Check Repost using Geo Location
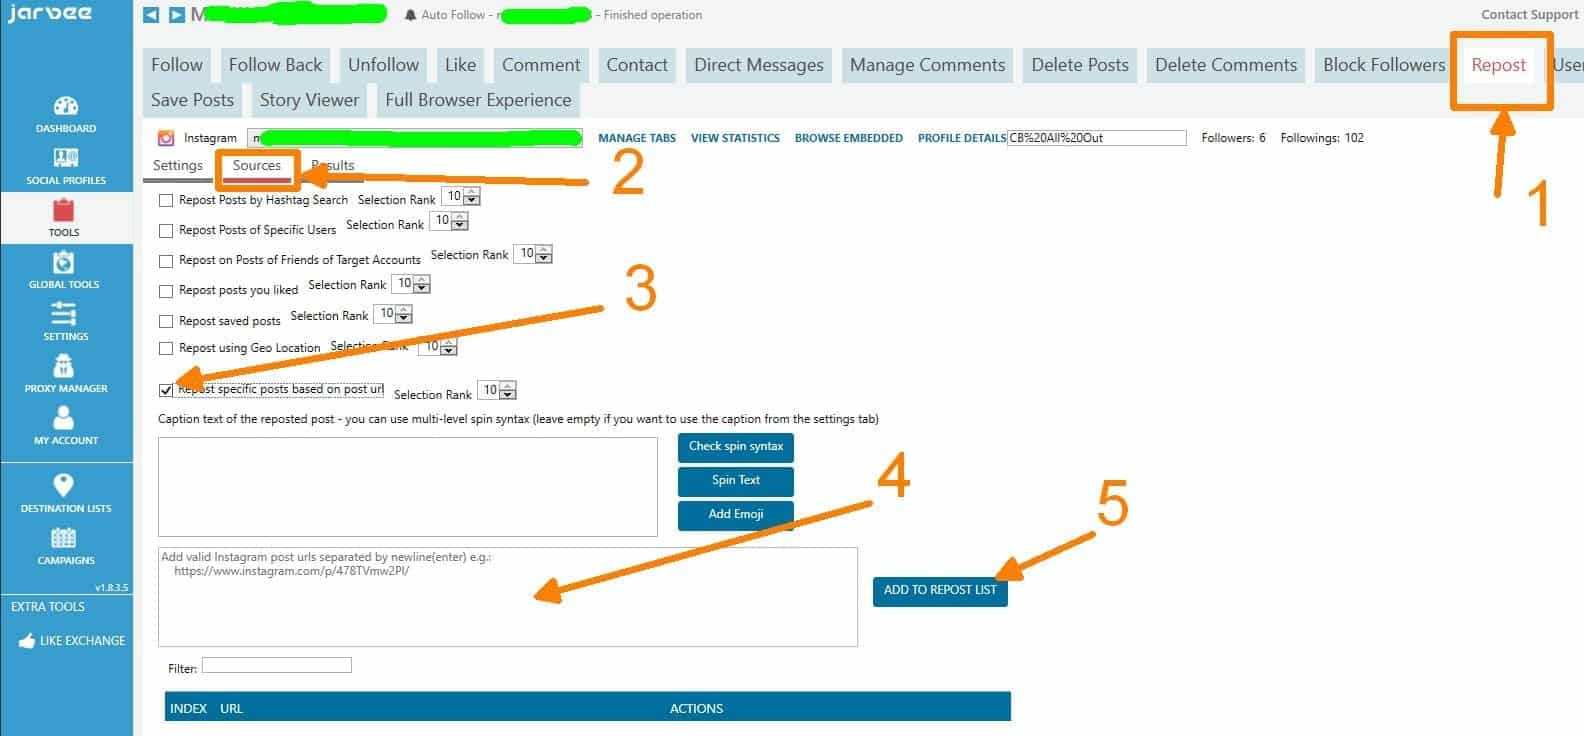This screenshot has height=736, width=1584. (x=166, y=348)
